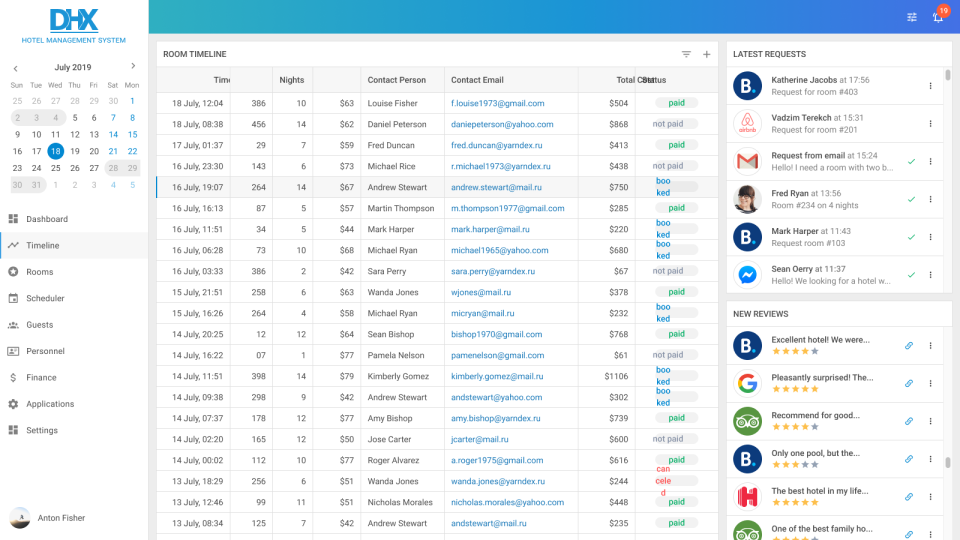
Task: Open more options for Excellent hotel review
Action: point(931,345)
